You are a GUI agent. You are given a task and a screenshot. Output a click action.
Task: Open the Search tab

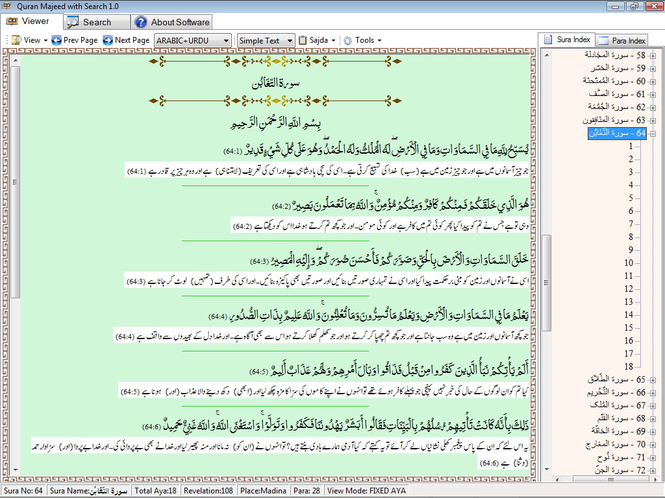coord(97,22)
